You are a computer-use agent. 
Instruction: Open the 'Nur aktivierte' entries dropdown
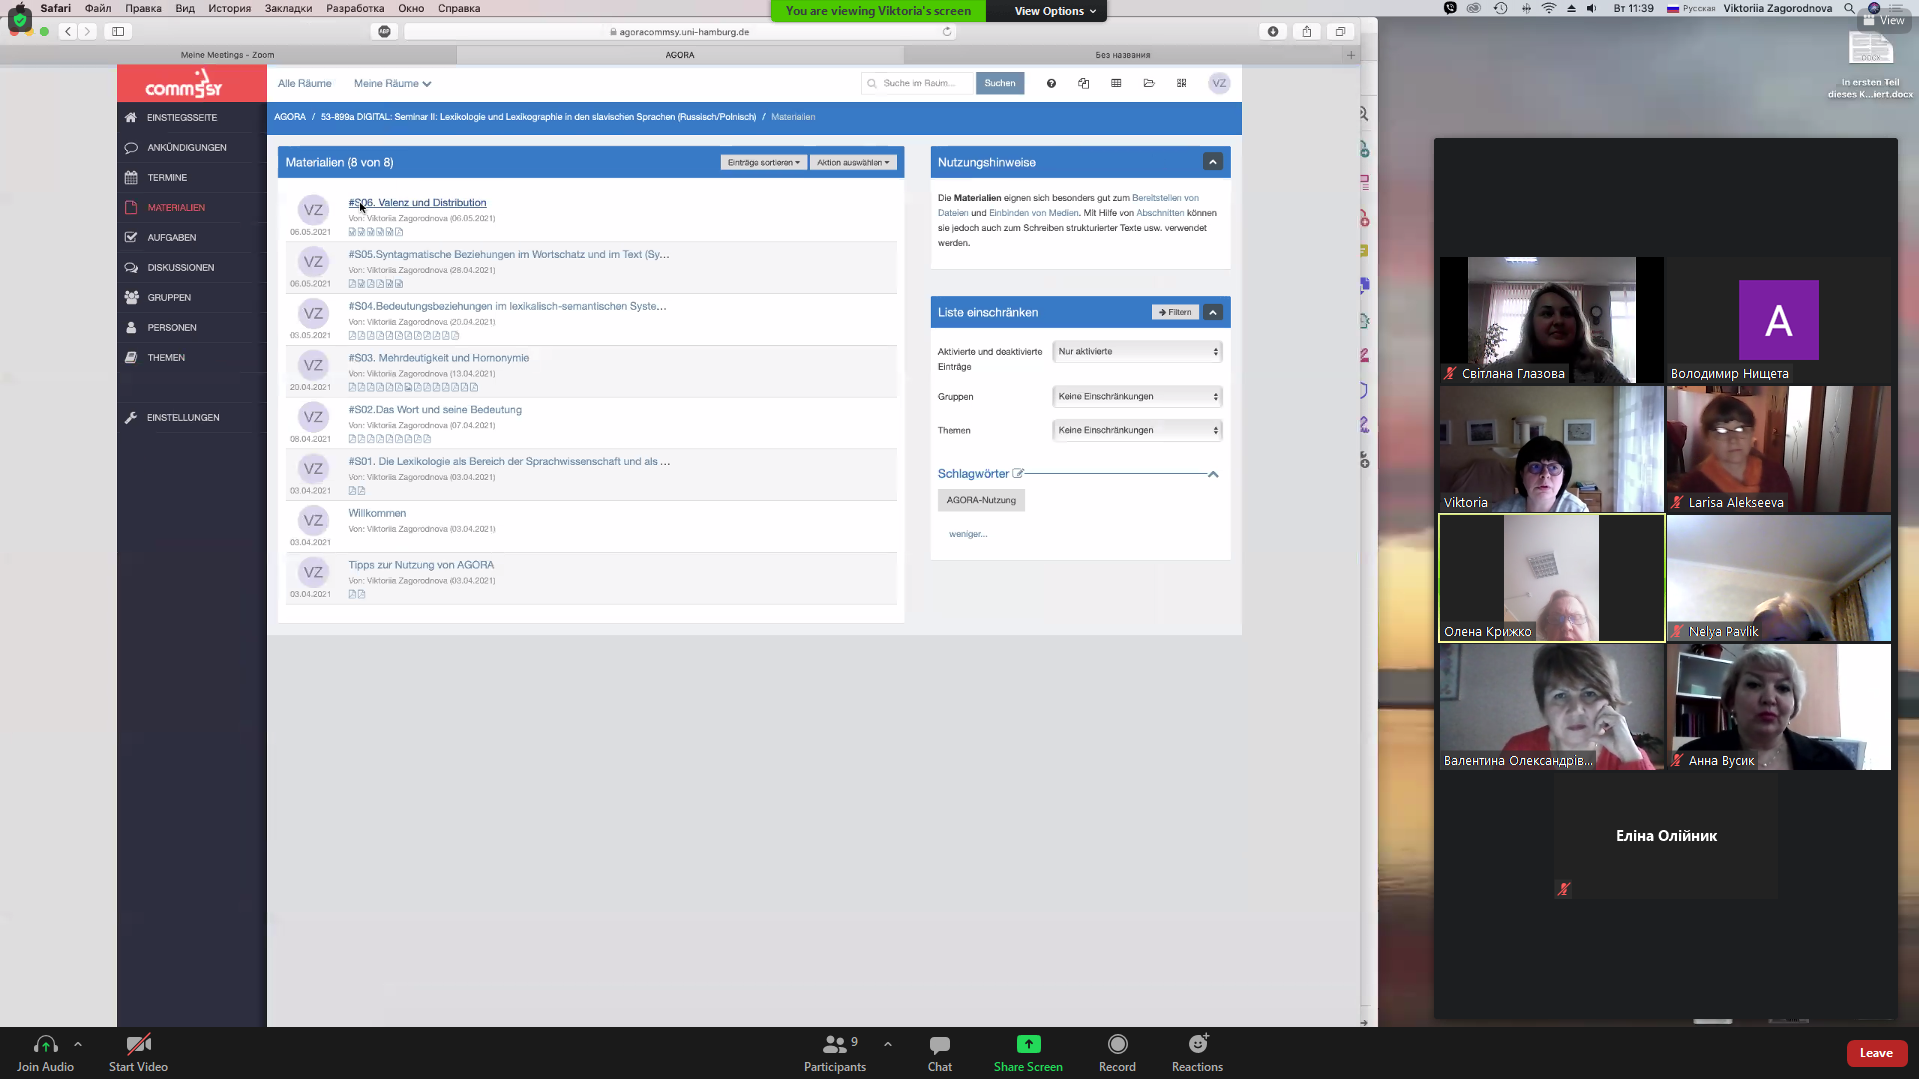tap(1138, 352)
